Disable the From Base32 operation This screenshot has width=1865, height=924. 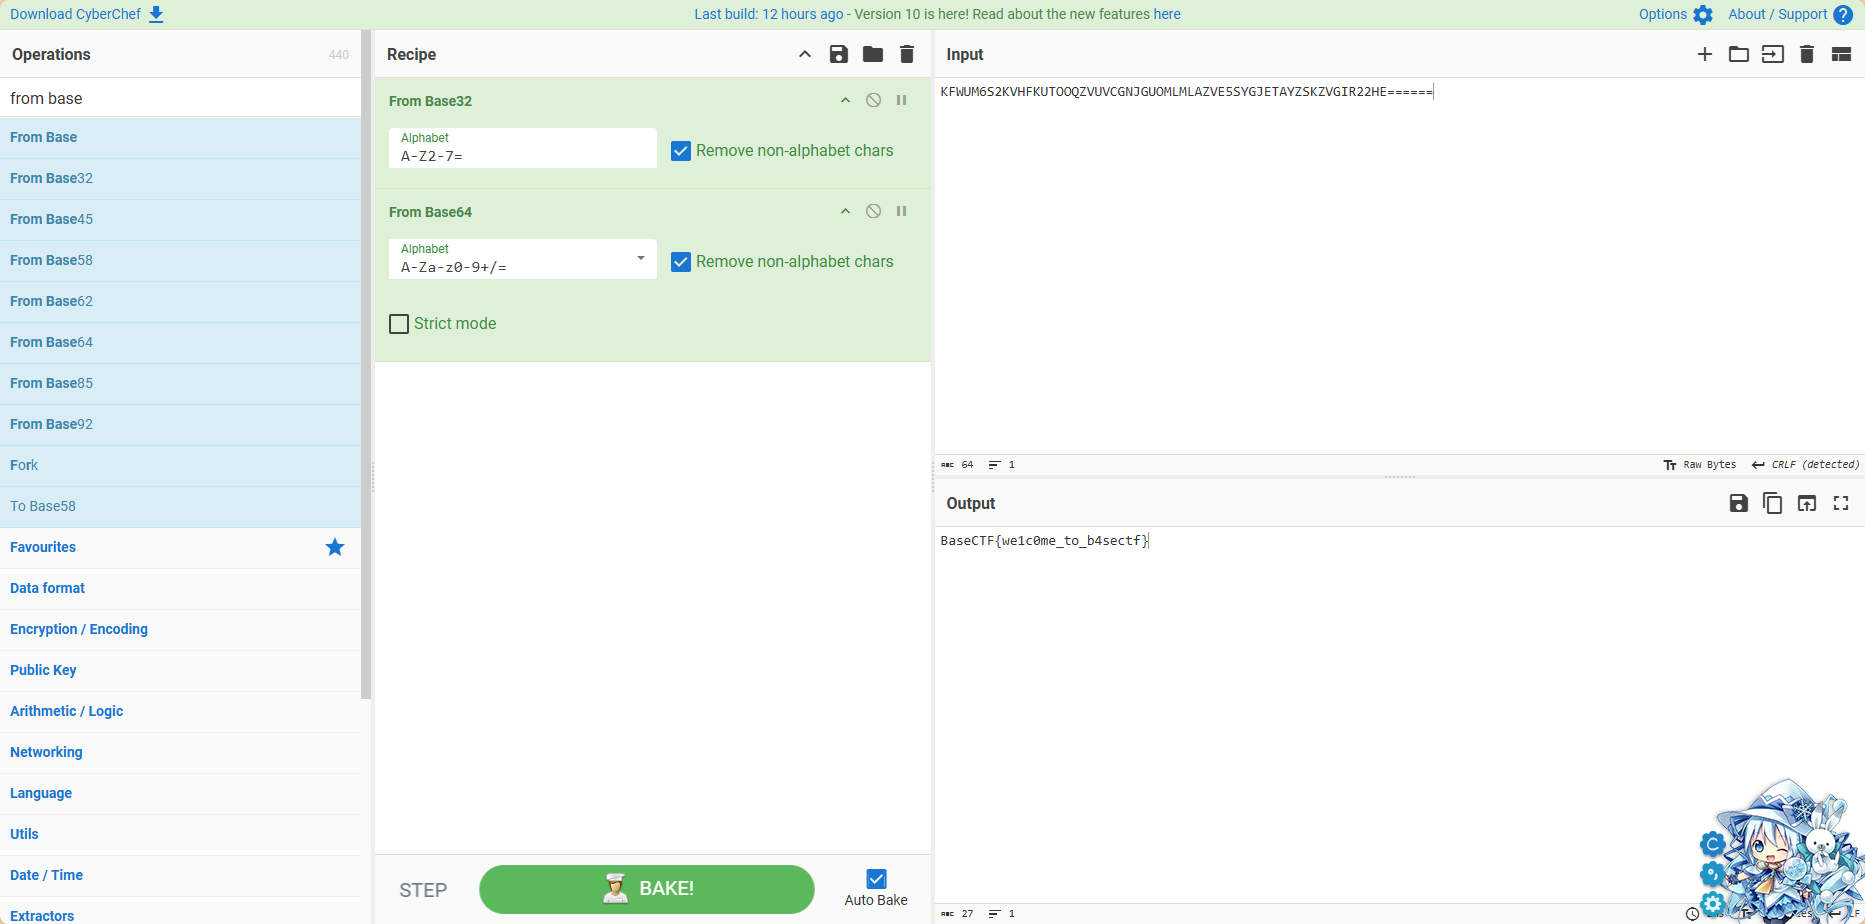(874, 100)
